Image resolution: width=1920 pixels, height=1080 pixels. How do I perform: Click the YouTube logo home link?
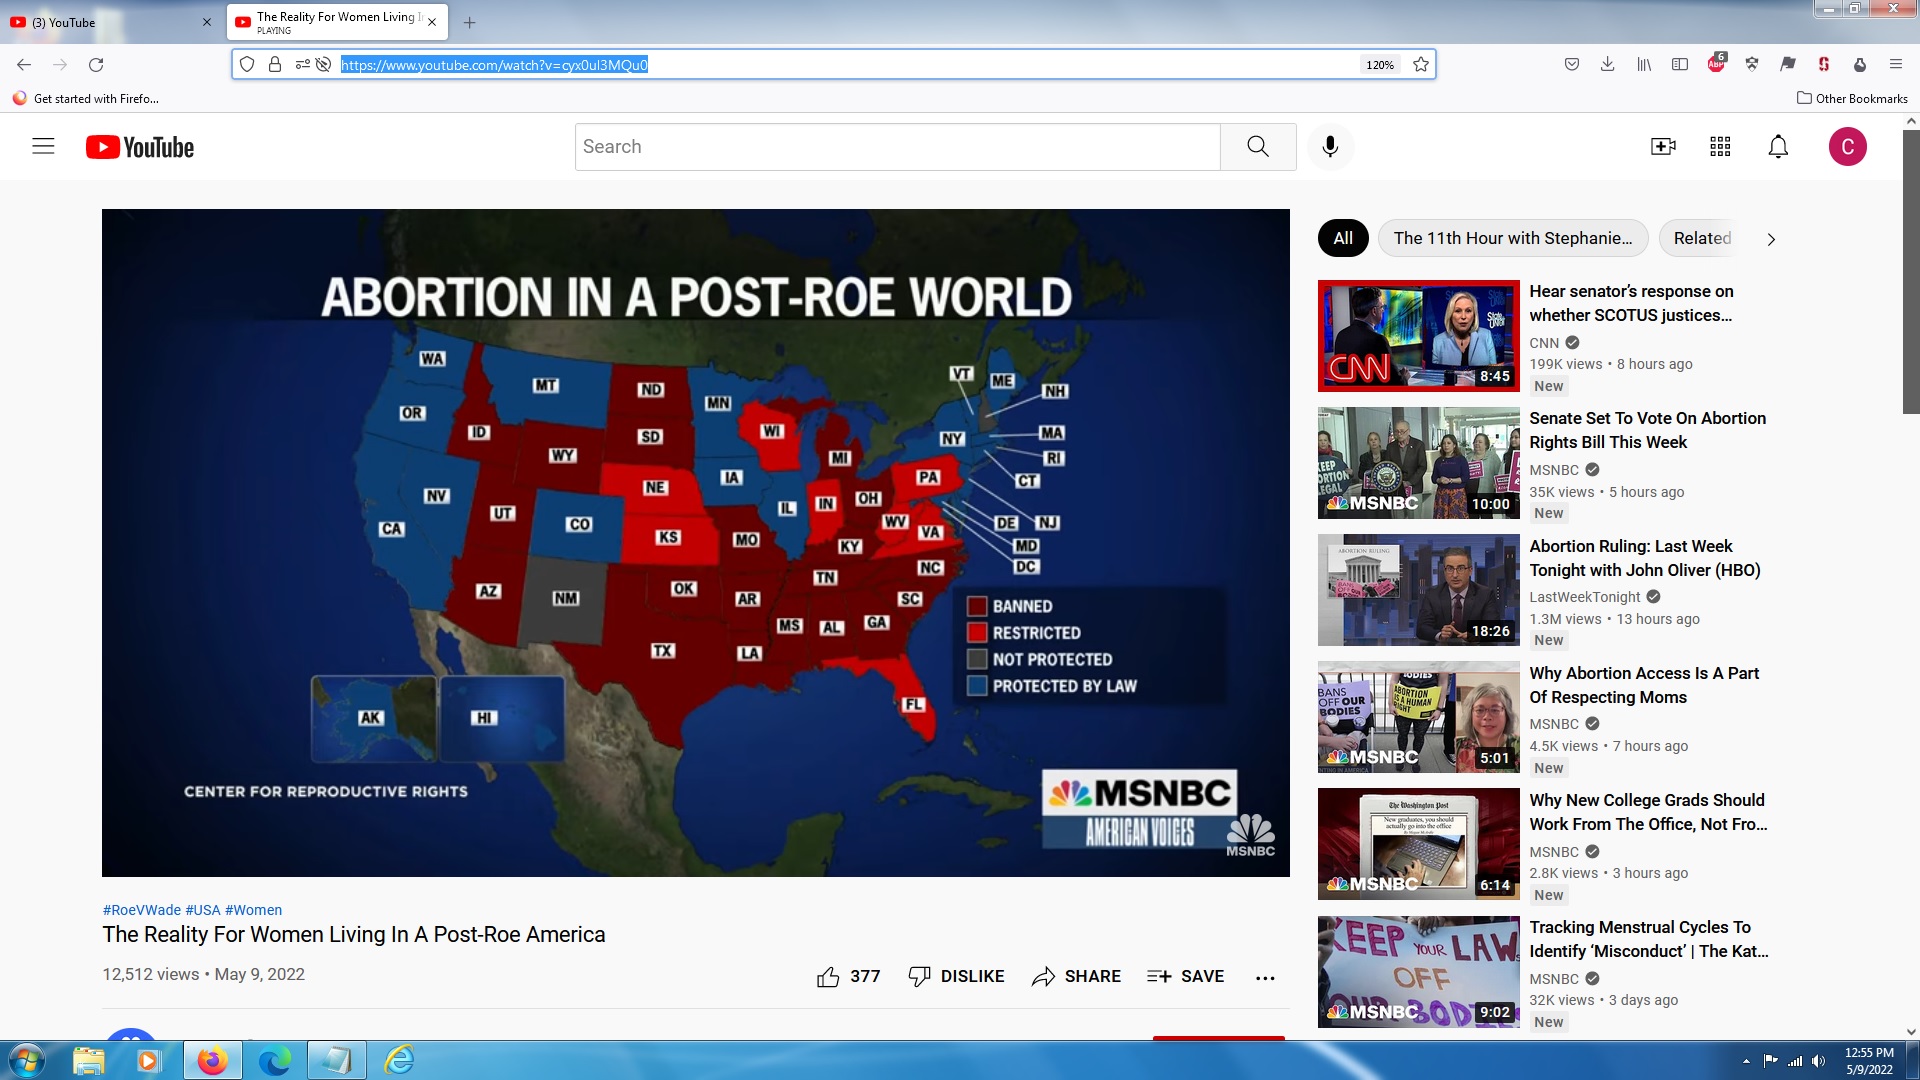140,147
